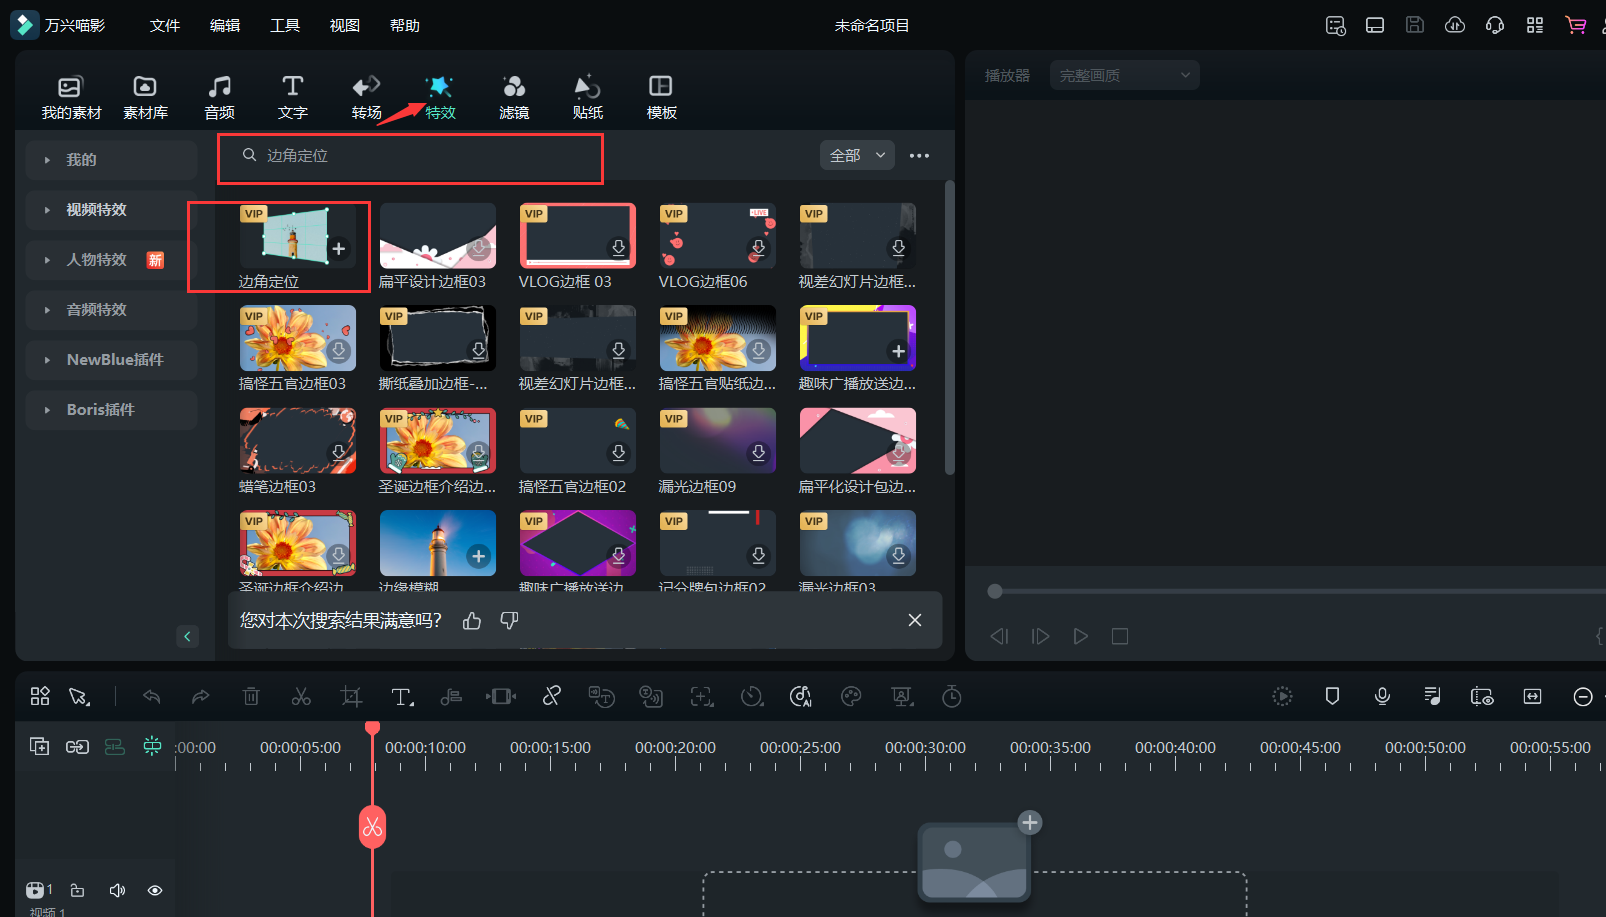Screen dimensions: 1606x917
Task: Click thumbs up on search feedback
Action: pyautogui.click(x=472, y=621)
